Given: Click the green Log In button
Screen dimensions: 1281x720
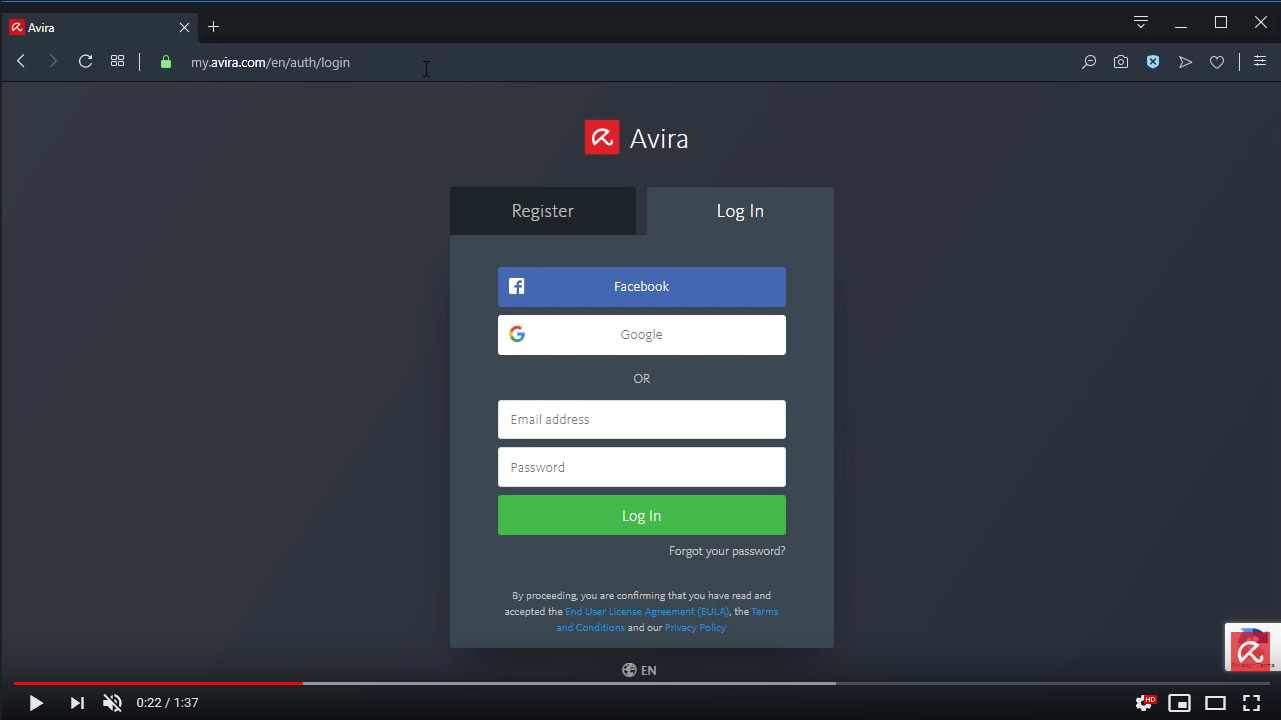Looking at the screenshot, I should (642, 515).
